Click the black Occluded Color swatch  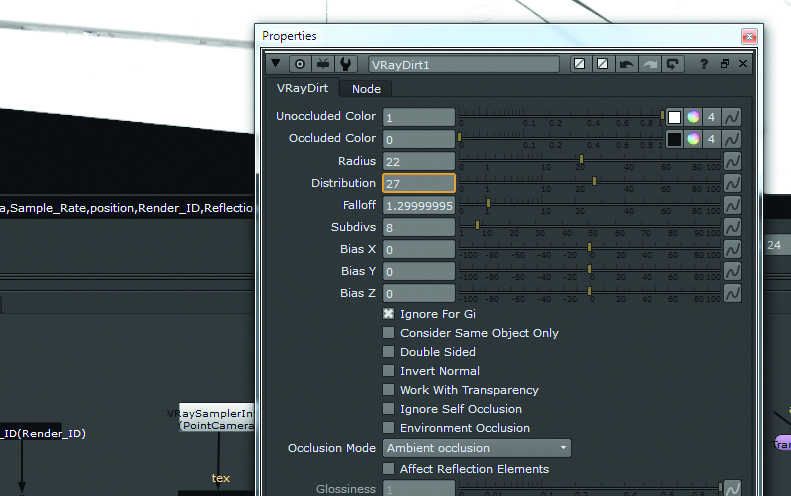(674, 139)
